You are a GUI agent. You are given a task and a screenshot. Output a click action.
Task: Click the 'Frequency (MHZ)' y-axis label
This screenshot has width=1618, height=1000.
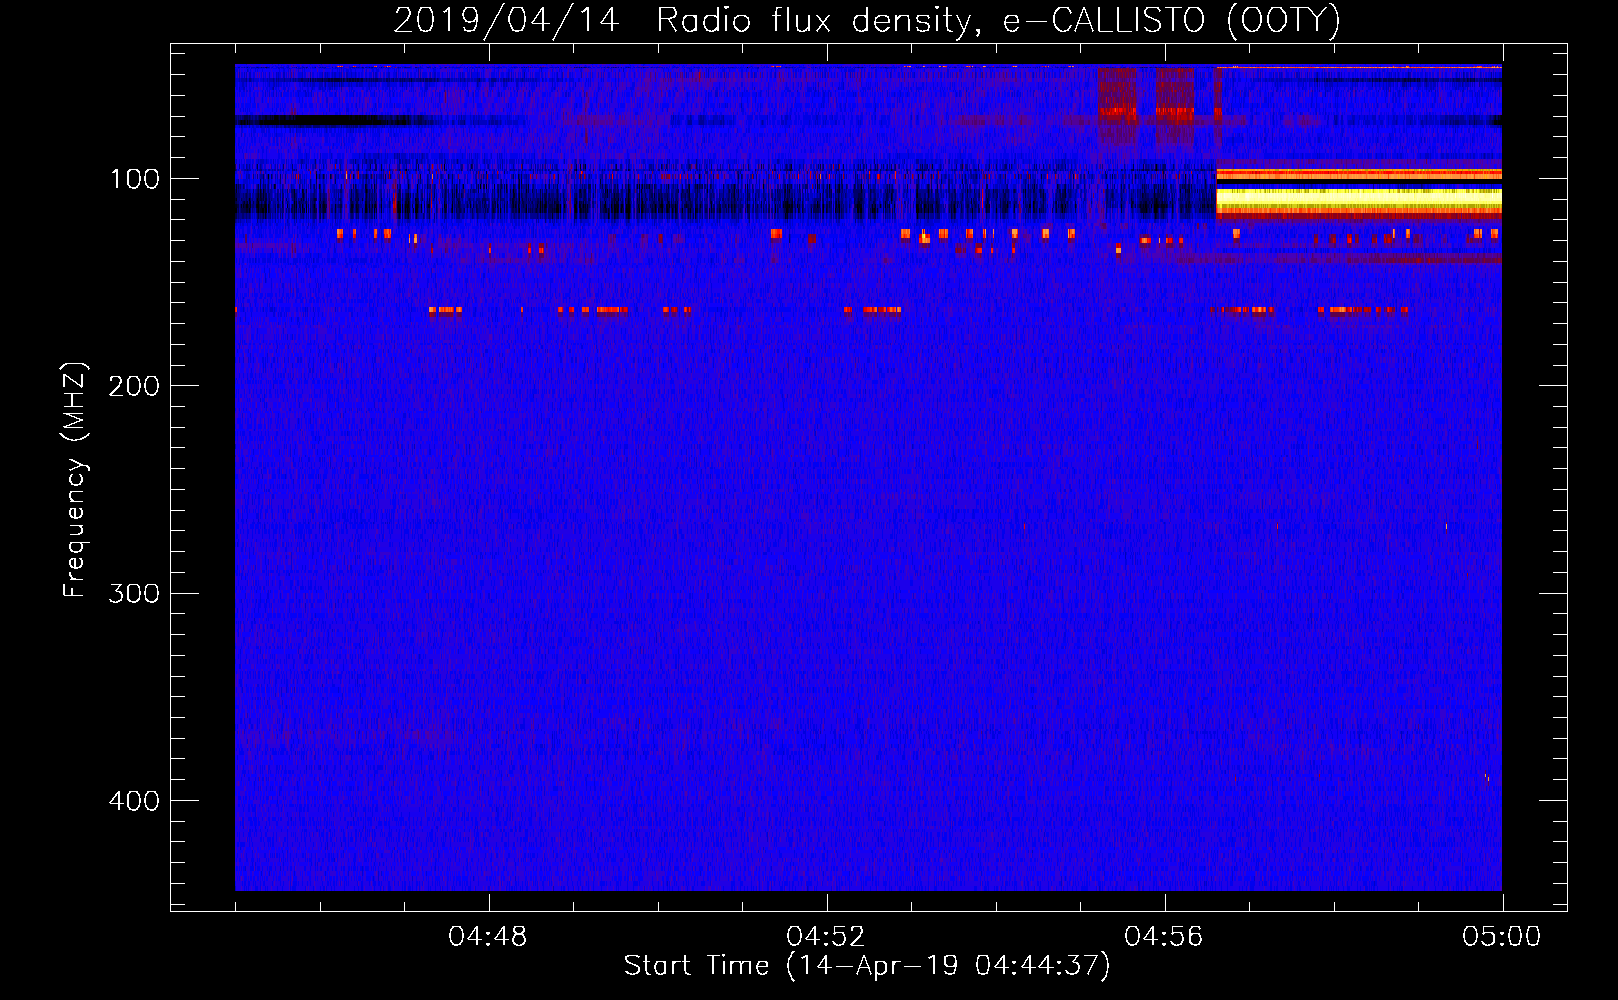pos(75,479)
